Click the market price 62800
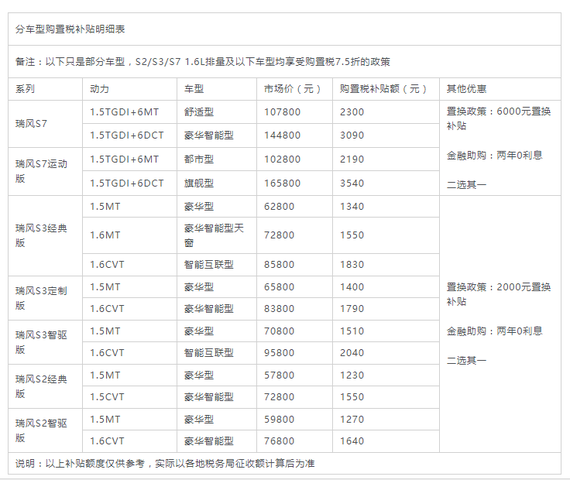 279,207
